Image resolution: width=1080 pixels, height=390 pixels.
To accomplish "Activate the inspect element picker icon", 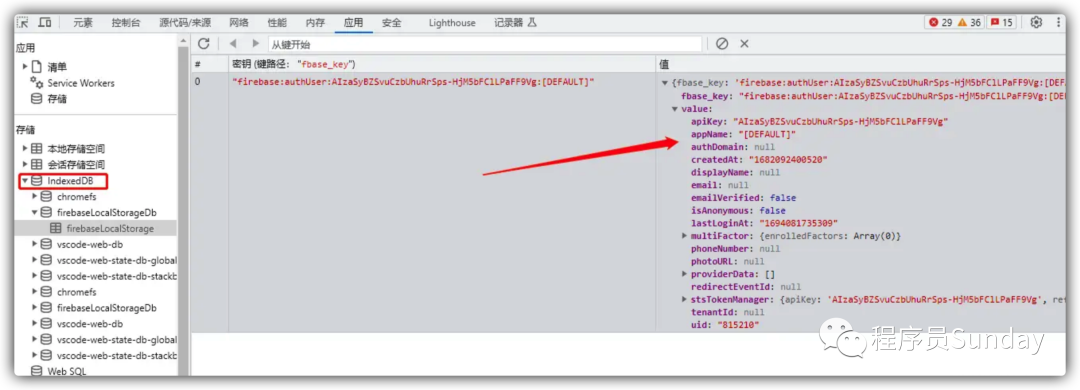I will point(23,23).
